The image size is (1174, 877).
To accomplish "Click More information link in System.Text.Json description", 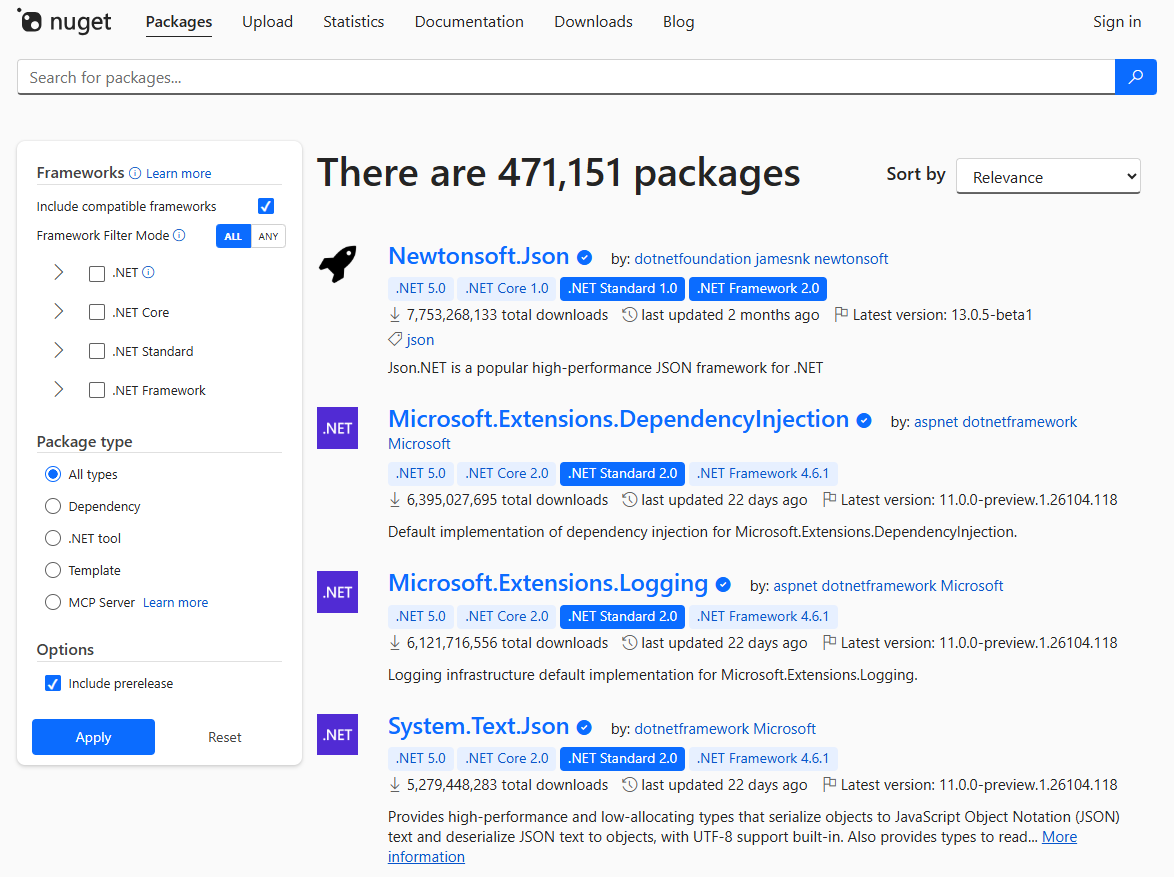I will (x=1059, y=837).
